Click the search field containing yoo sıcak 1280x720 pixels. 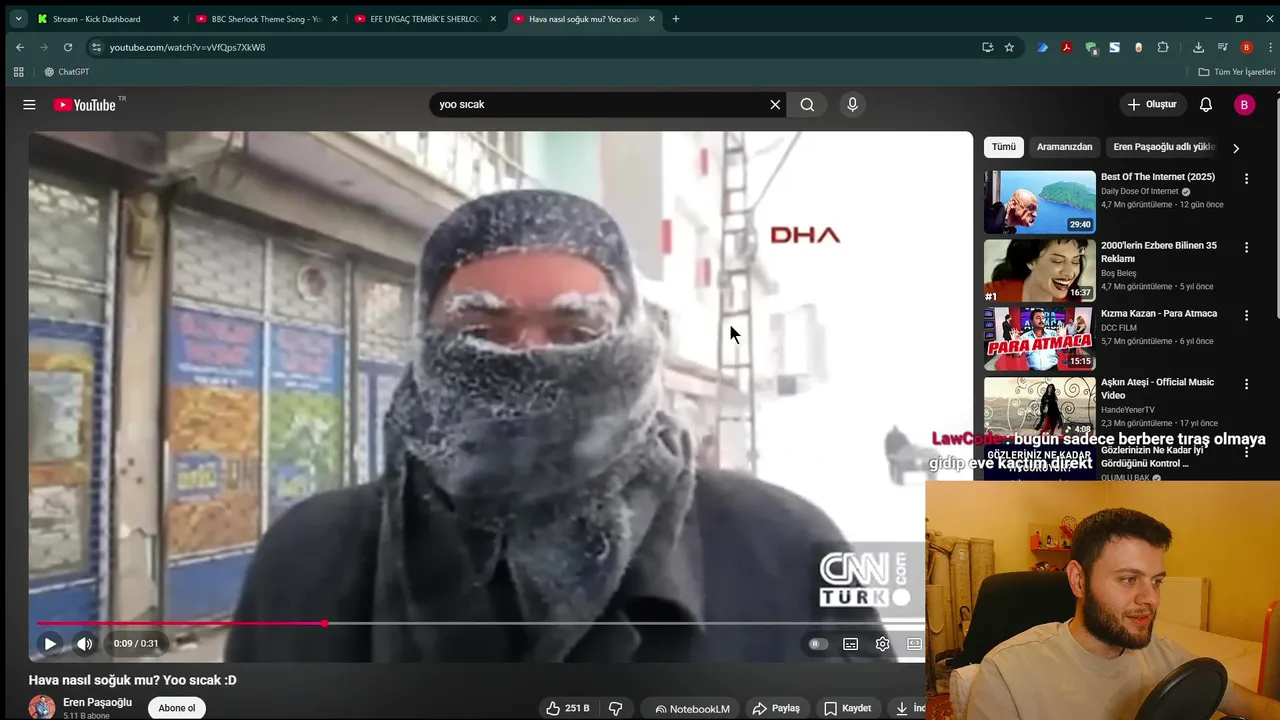point(598,105)
